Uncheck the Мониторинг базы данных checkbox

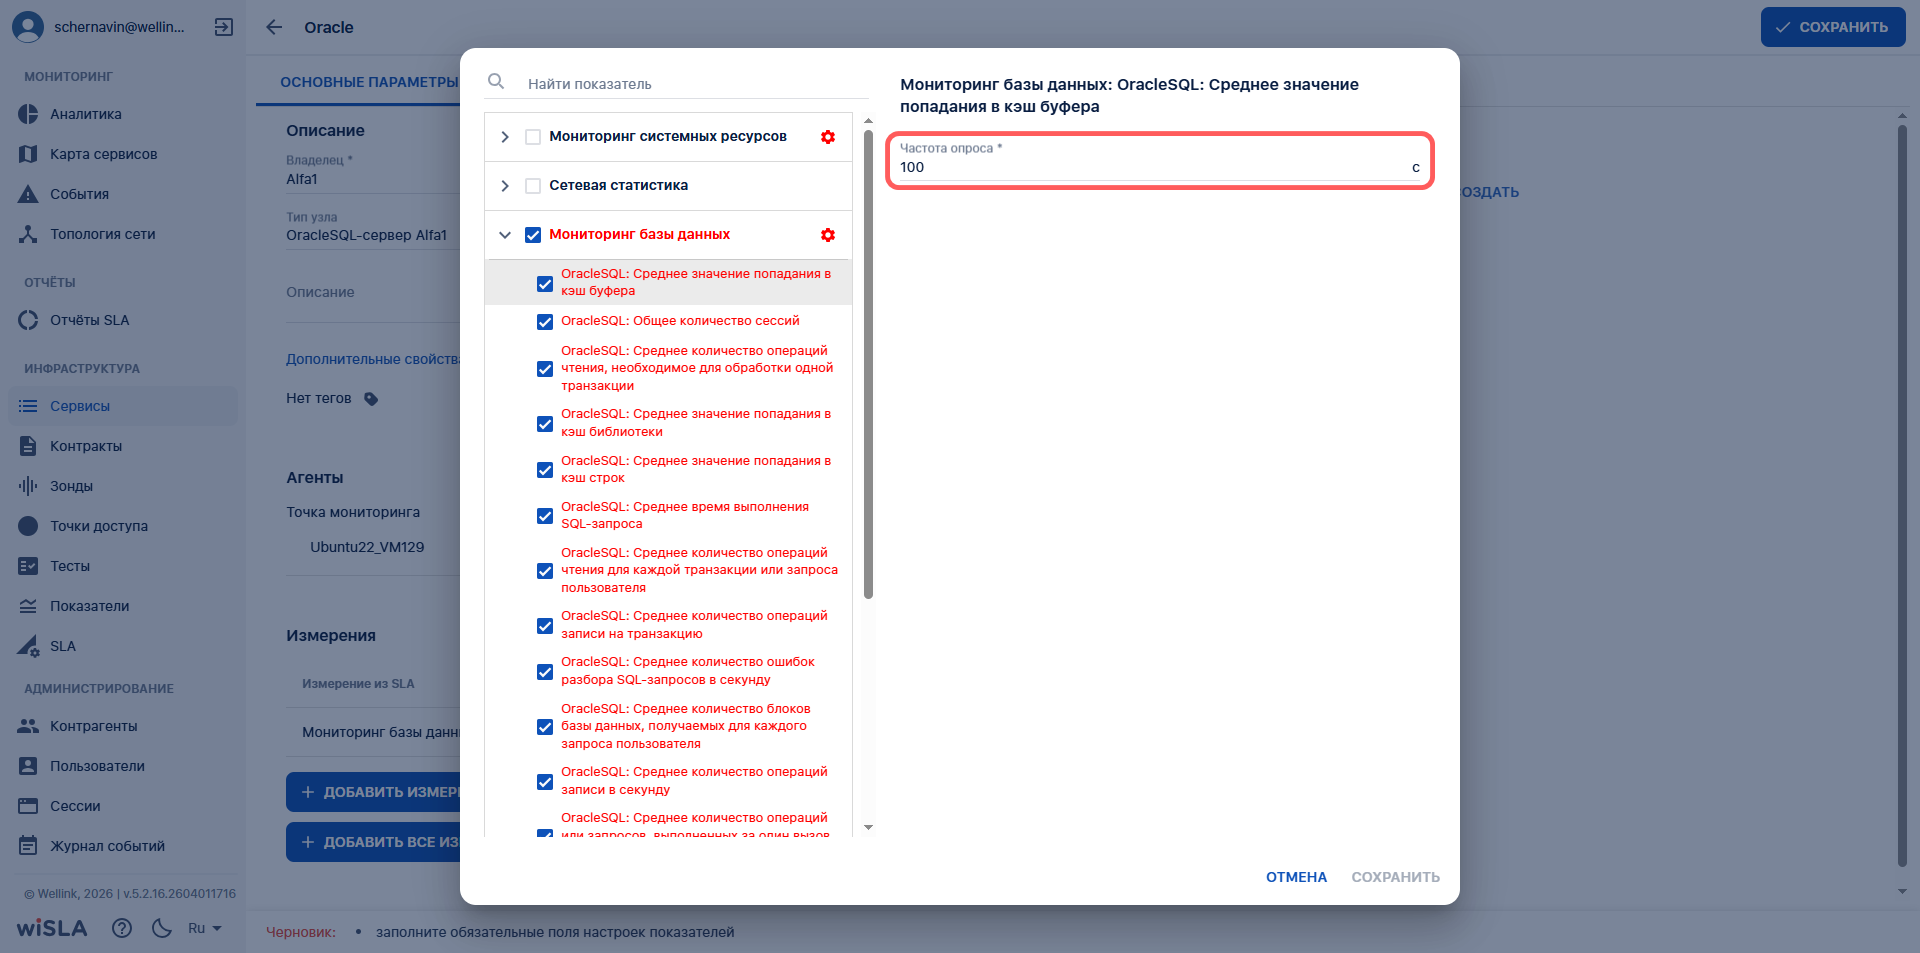[x=533, y=235]
